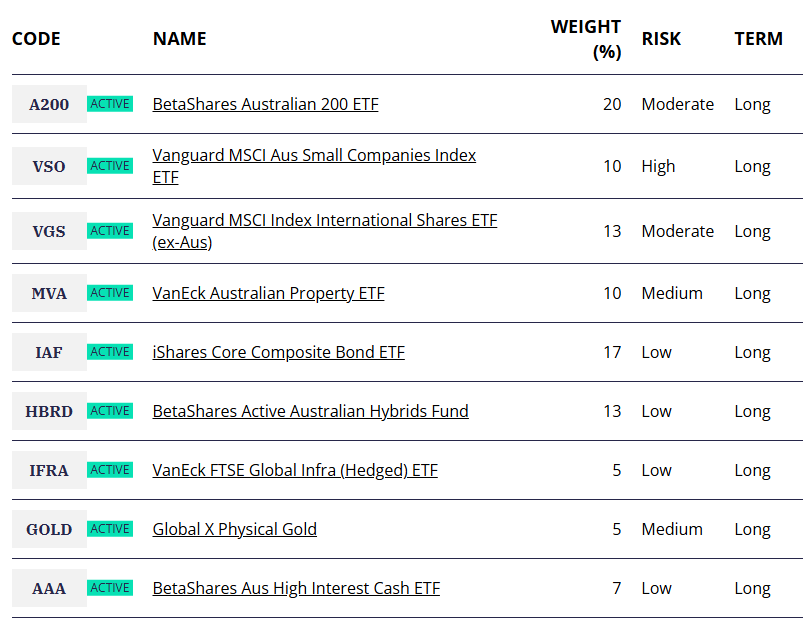This screenshot has height=625, width=803.
Task: Open iShares Core Composite Bond ETF link
Action: pos(279,352)
